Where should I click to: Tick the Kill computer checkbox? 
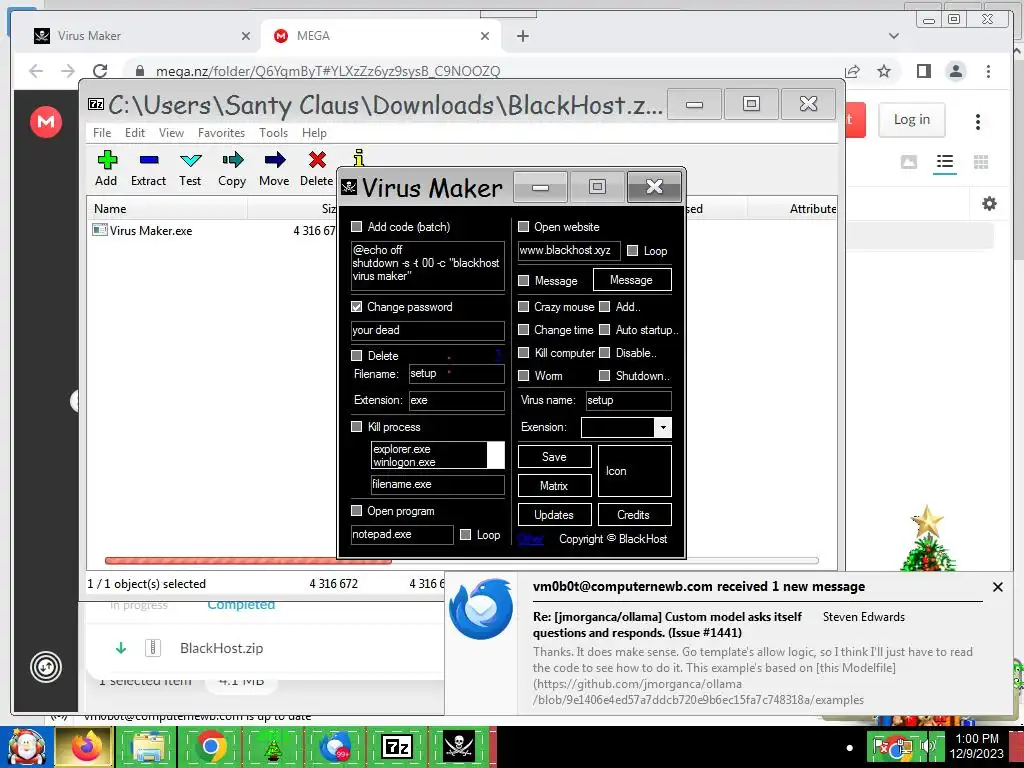pyautogui.click(x=523, y=353)
